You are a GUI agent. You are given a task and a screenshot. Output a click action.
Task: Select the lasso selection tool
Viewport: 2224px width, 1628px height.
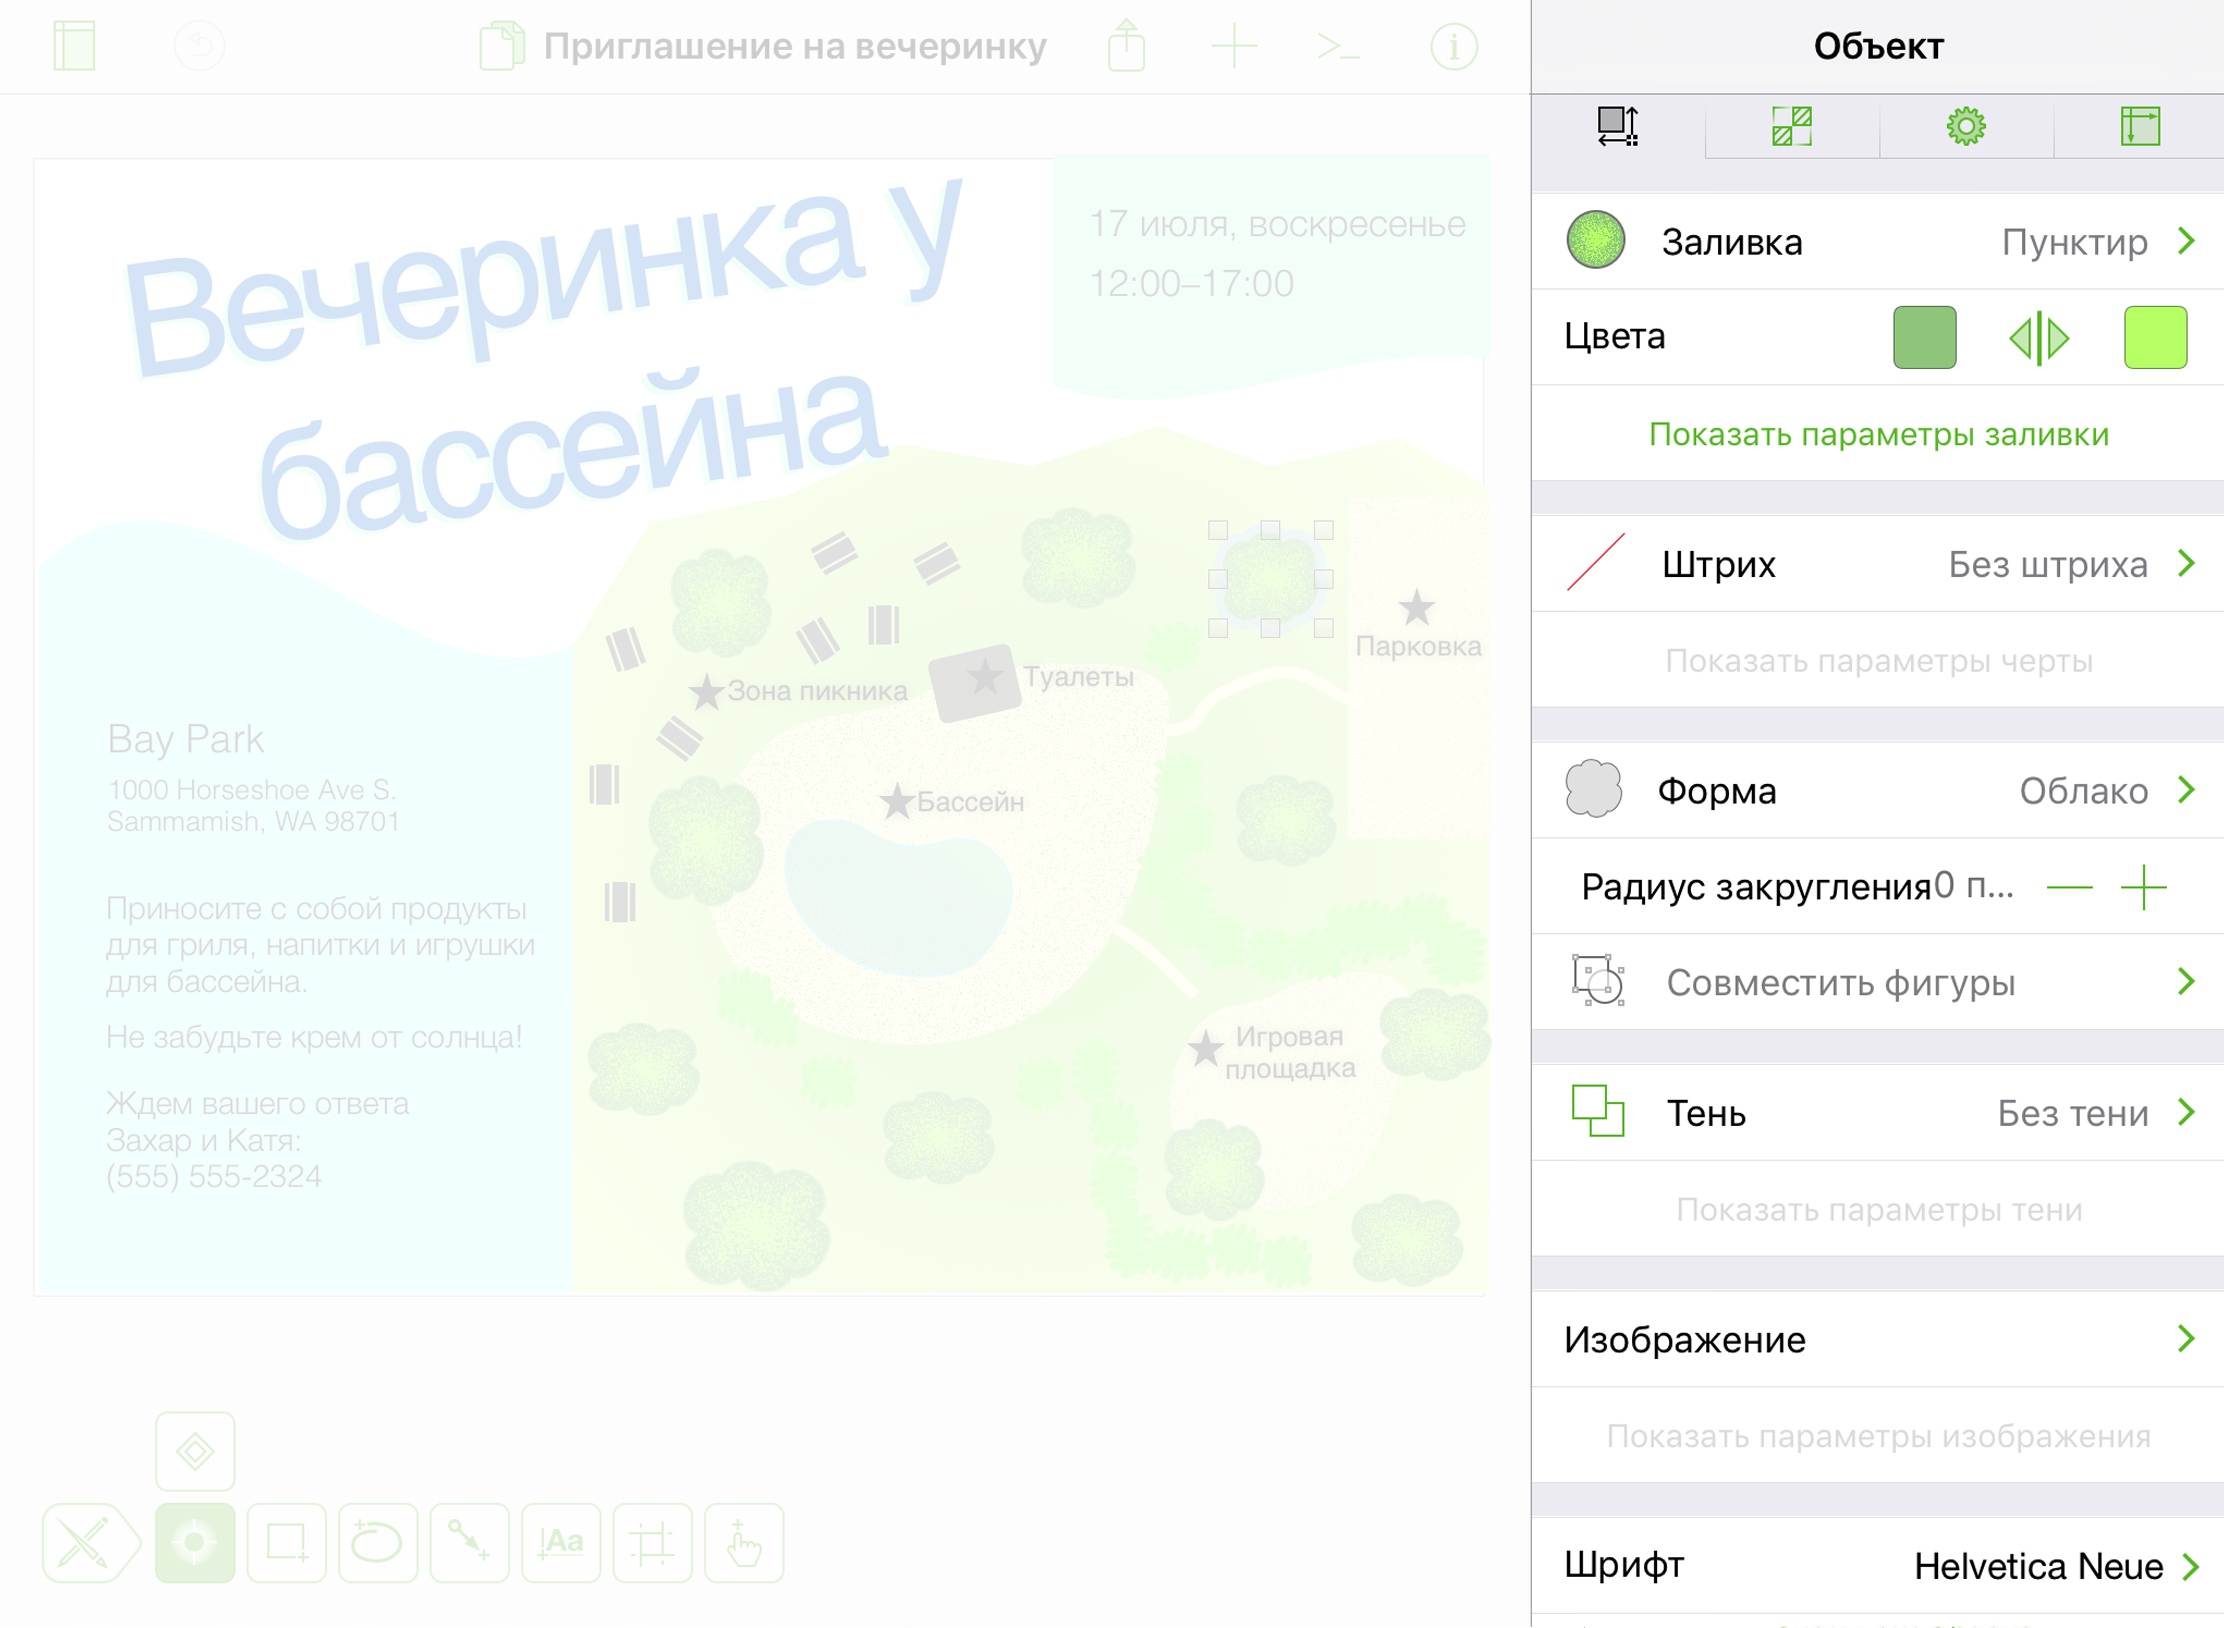click(x=378, y=1543)
